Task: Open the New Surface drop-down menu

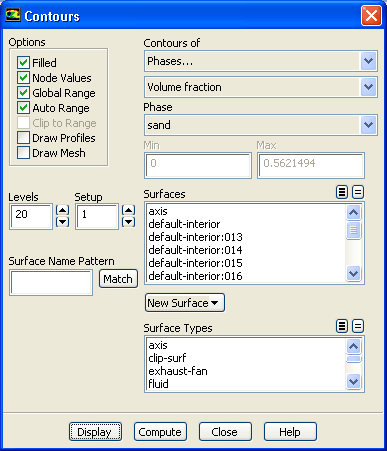Action: [185, 303]
